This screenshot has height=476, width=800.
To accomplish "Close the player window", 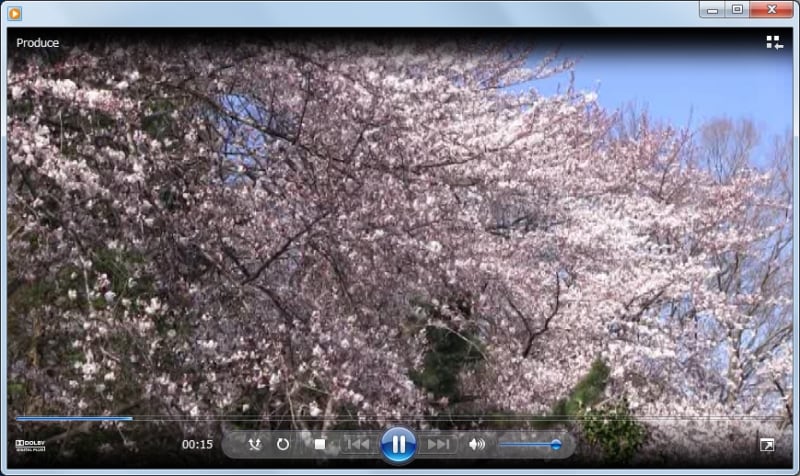I will (771, 10).
